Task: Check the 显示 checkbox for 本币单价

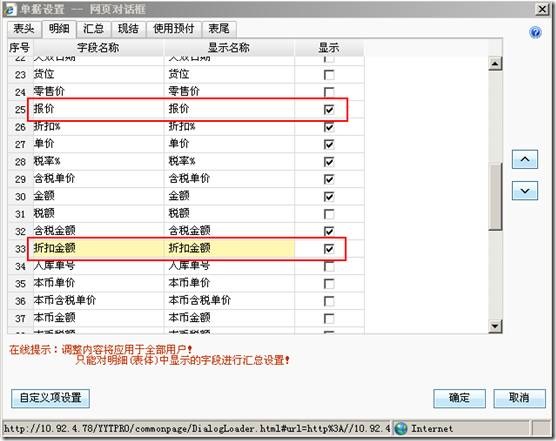Action: pos(329,284)
